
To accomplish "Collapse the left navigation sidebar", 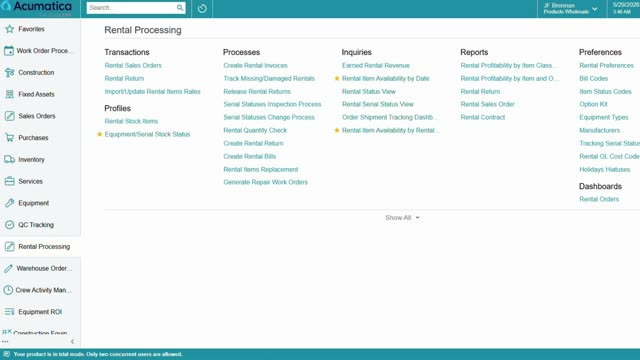I will pos(72,342).
